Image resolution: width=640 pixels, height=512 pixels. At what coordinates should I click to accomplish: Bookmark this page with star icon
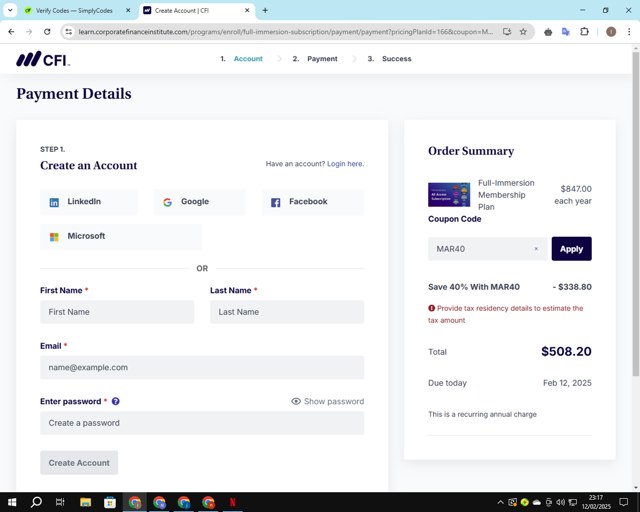click(523, 31)
